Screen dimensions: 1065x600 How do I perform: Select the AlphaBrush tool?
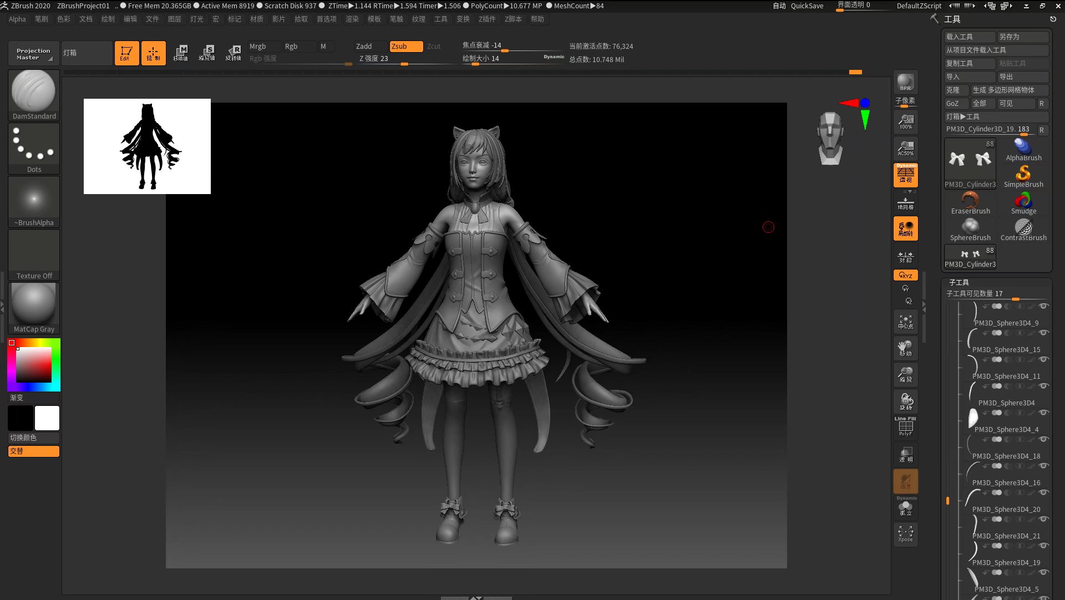point(1023,150)
